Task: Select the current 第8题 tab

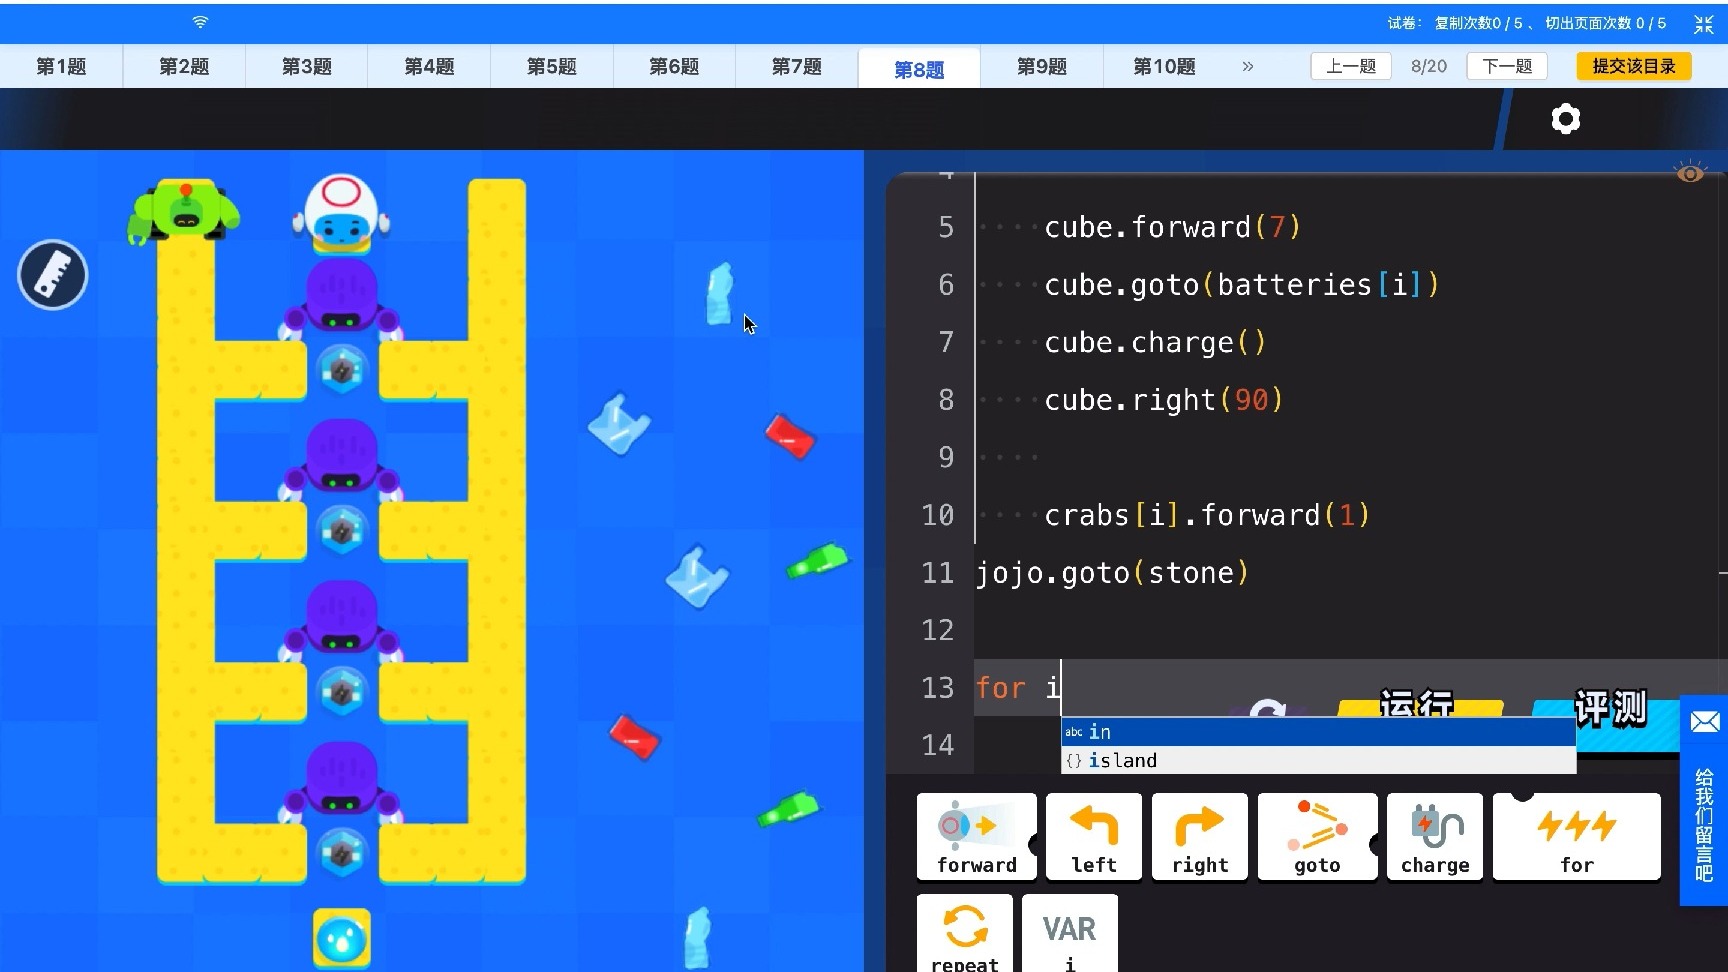Action: [x=919, y=68]
